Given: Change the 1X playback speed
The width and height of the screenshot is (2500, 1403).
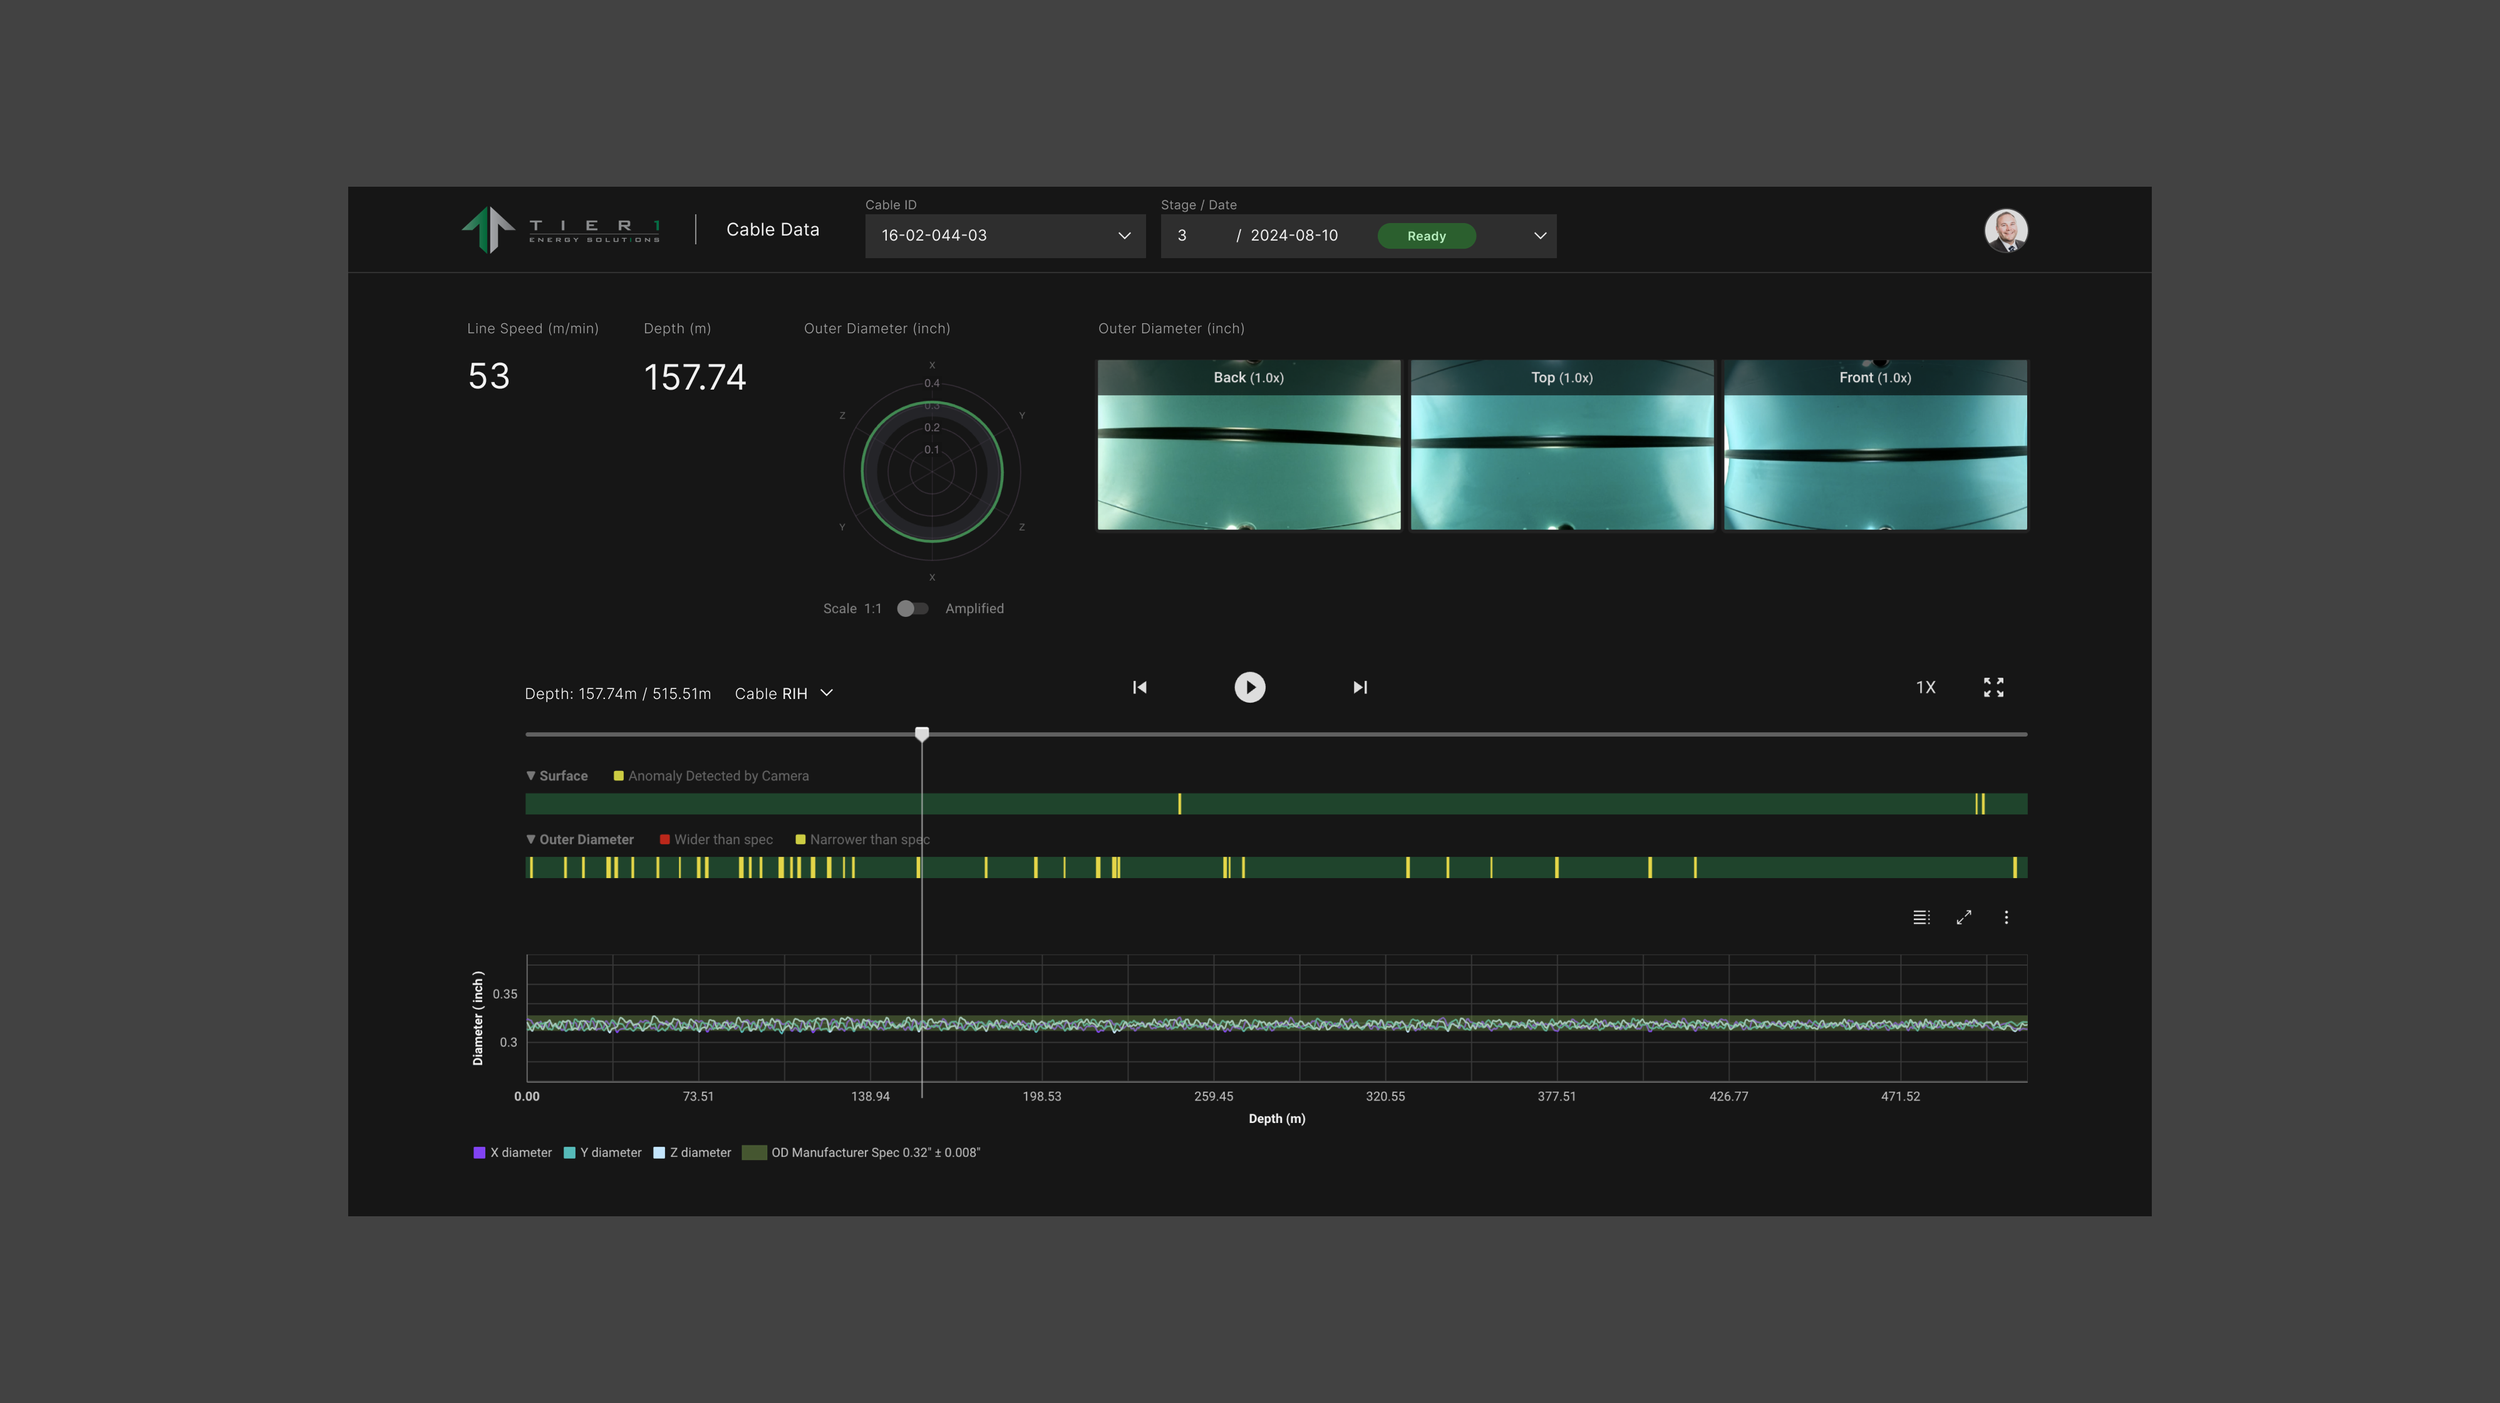Looking at the screenshot, I should pos(1925,687).
